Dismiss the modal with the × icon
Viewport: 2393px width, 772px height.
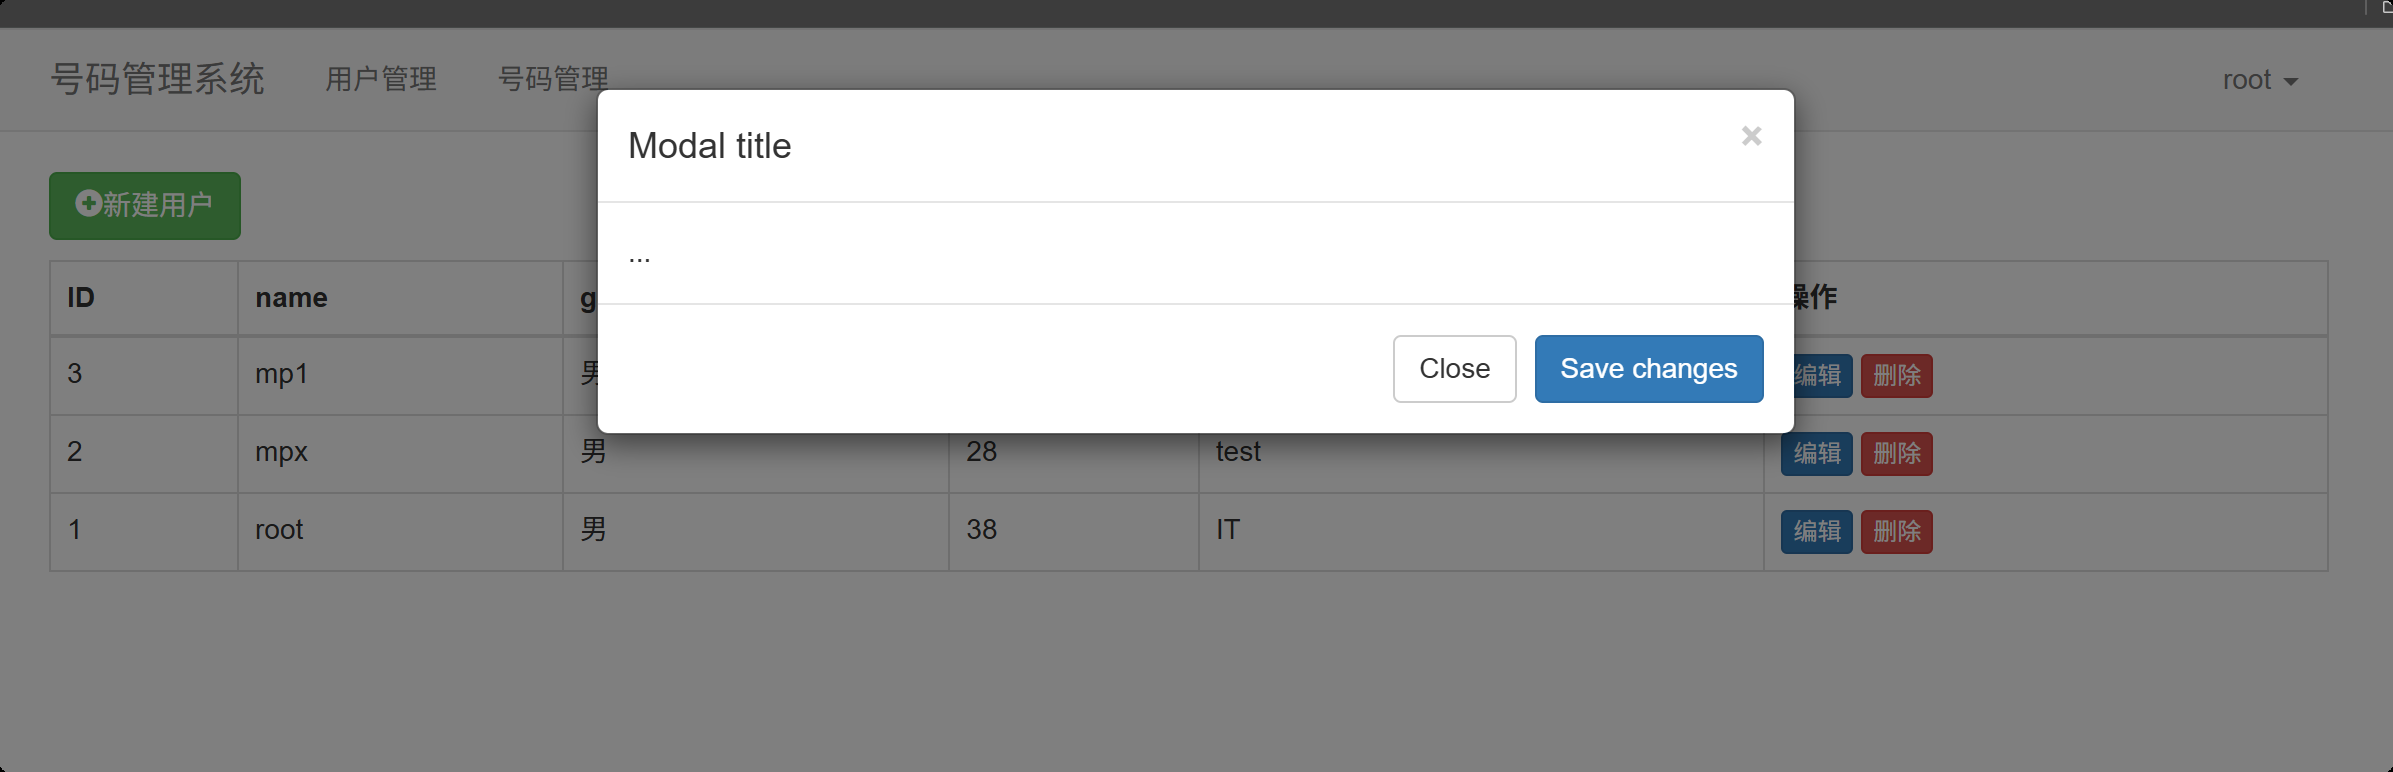pyautogui.click(x=1750, y=136)
